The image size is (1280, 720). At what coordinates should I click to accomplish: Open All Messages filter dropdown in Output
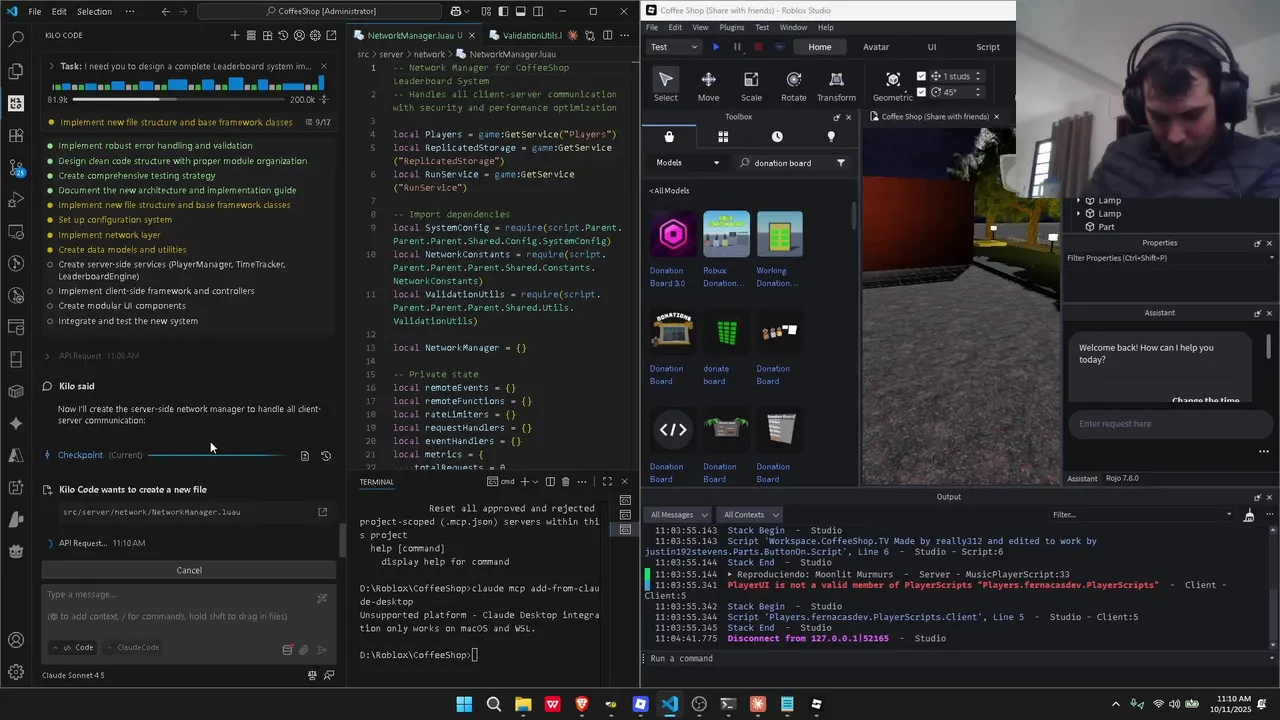(x=678, y=515)
